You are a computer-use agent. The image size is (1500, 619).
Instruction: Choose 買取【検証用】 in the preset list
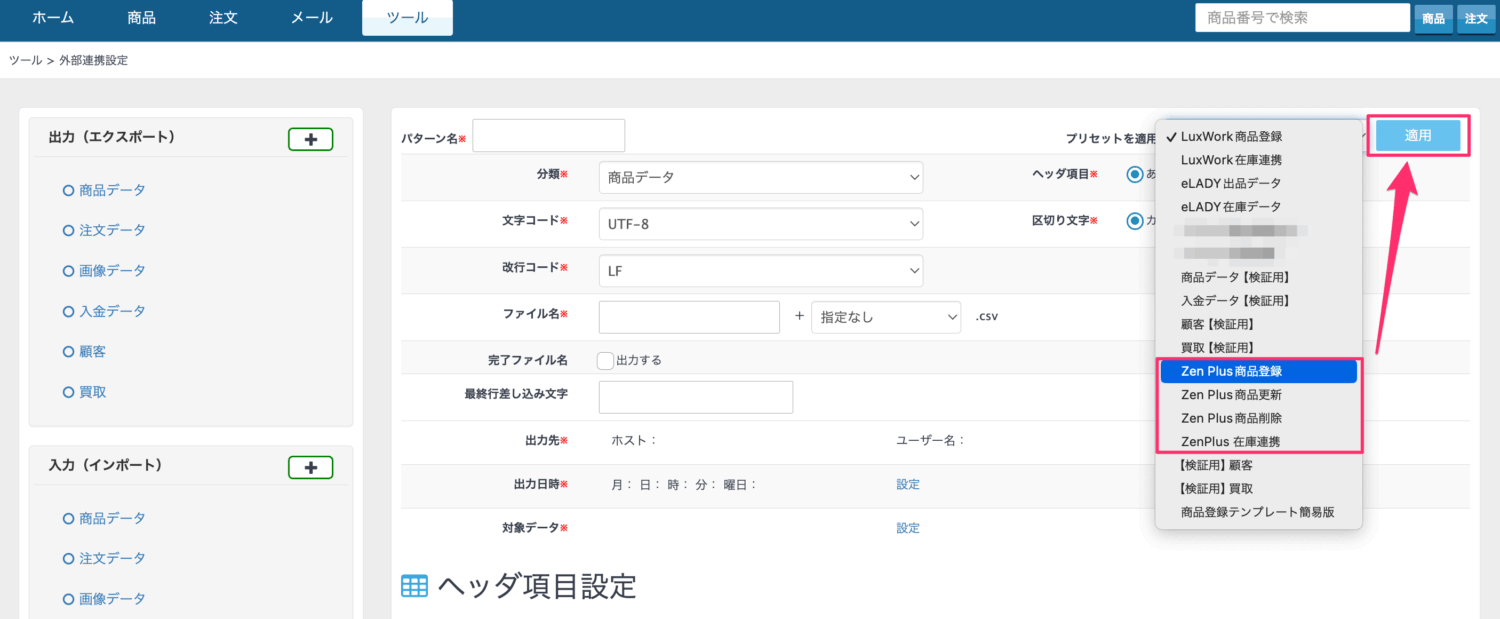(x=1259, y=347)
